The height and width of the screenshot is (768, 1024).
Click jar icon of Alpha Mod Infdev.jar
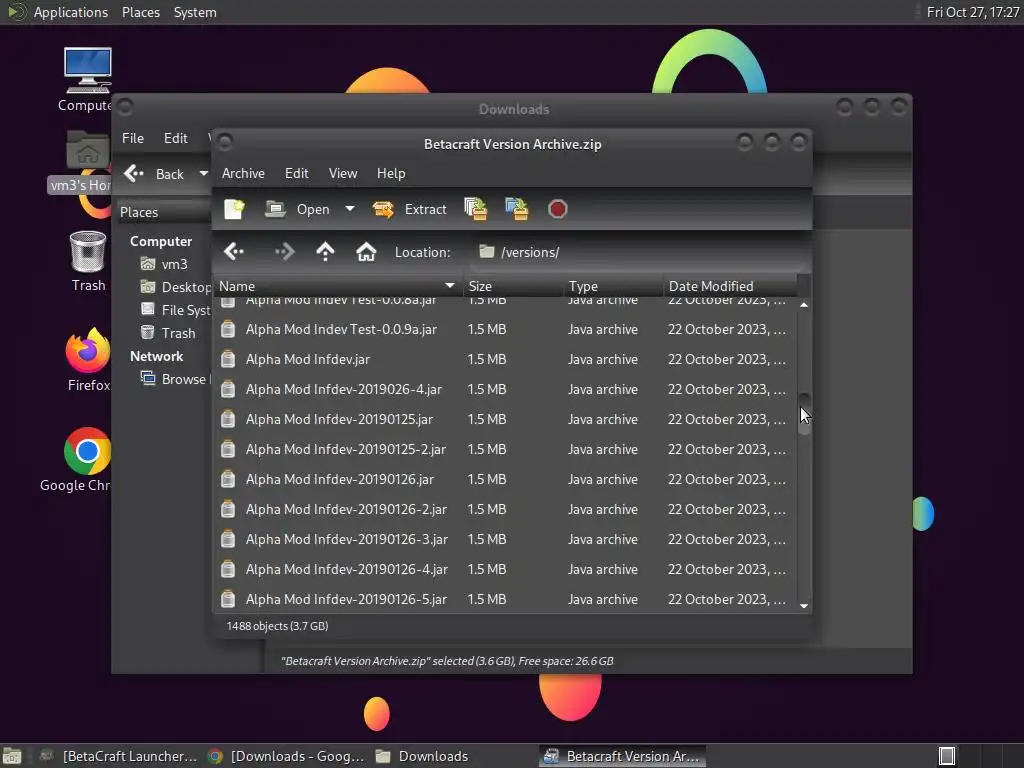tap(228, 359)
